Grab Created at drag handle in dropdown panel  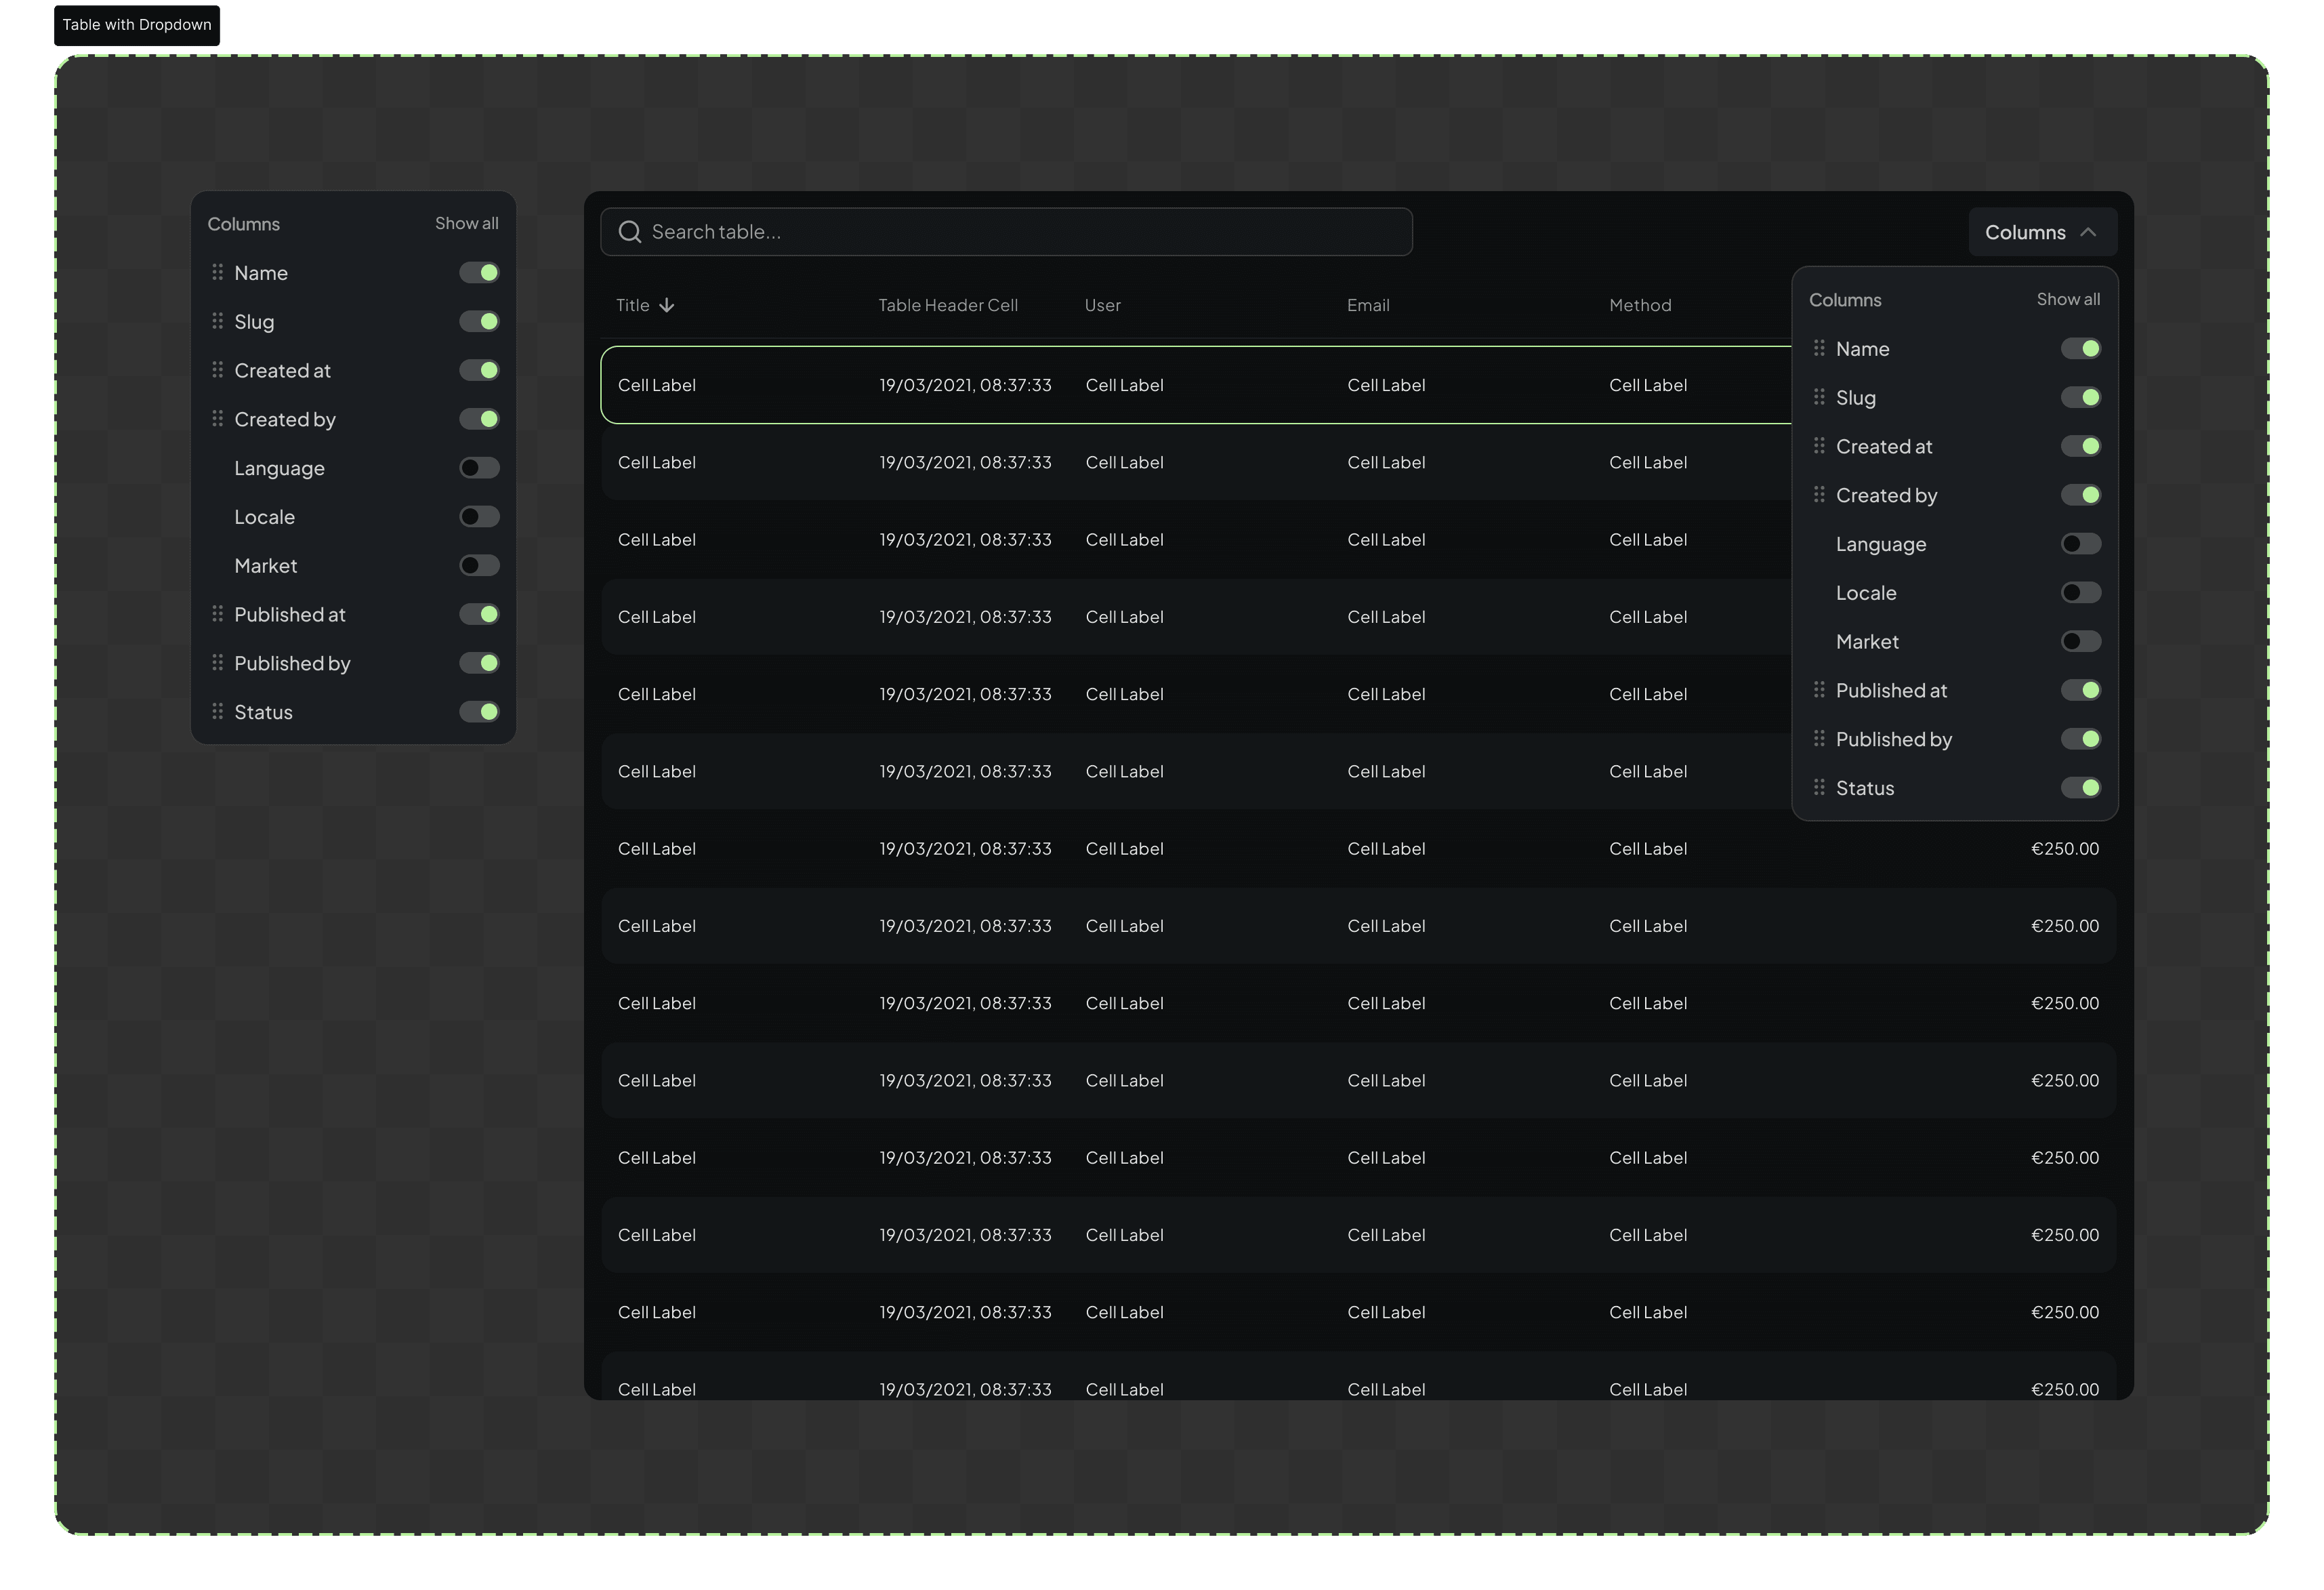pos(1819,446)
